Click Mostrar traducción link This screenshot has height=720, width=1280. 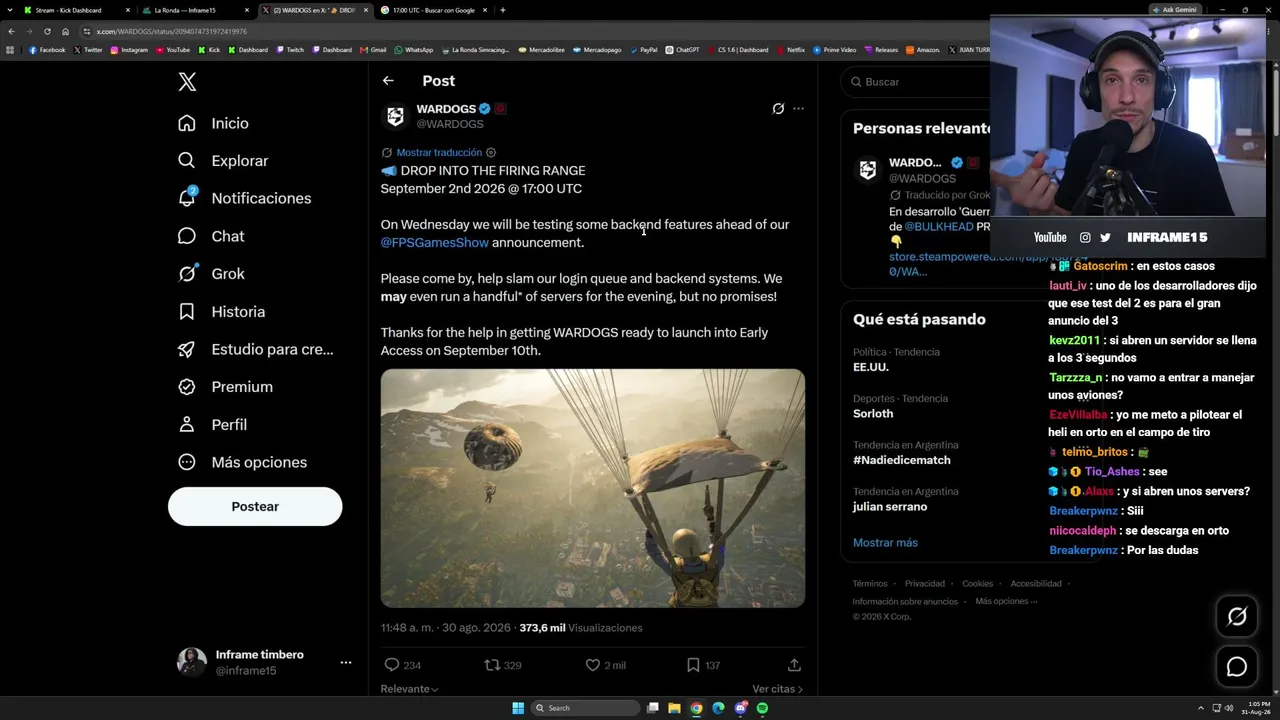[x=439, y=153]
